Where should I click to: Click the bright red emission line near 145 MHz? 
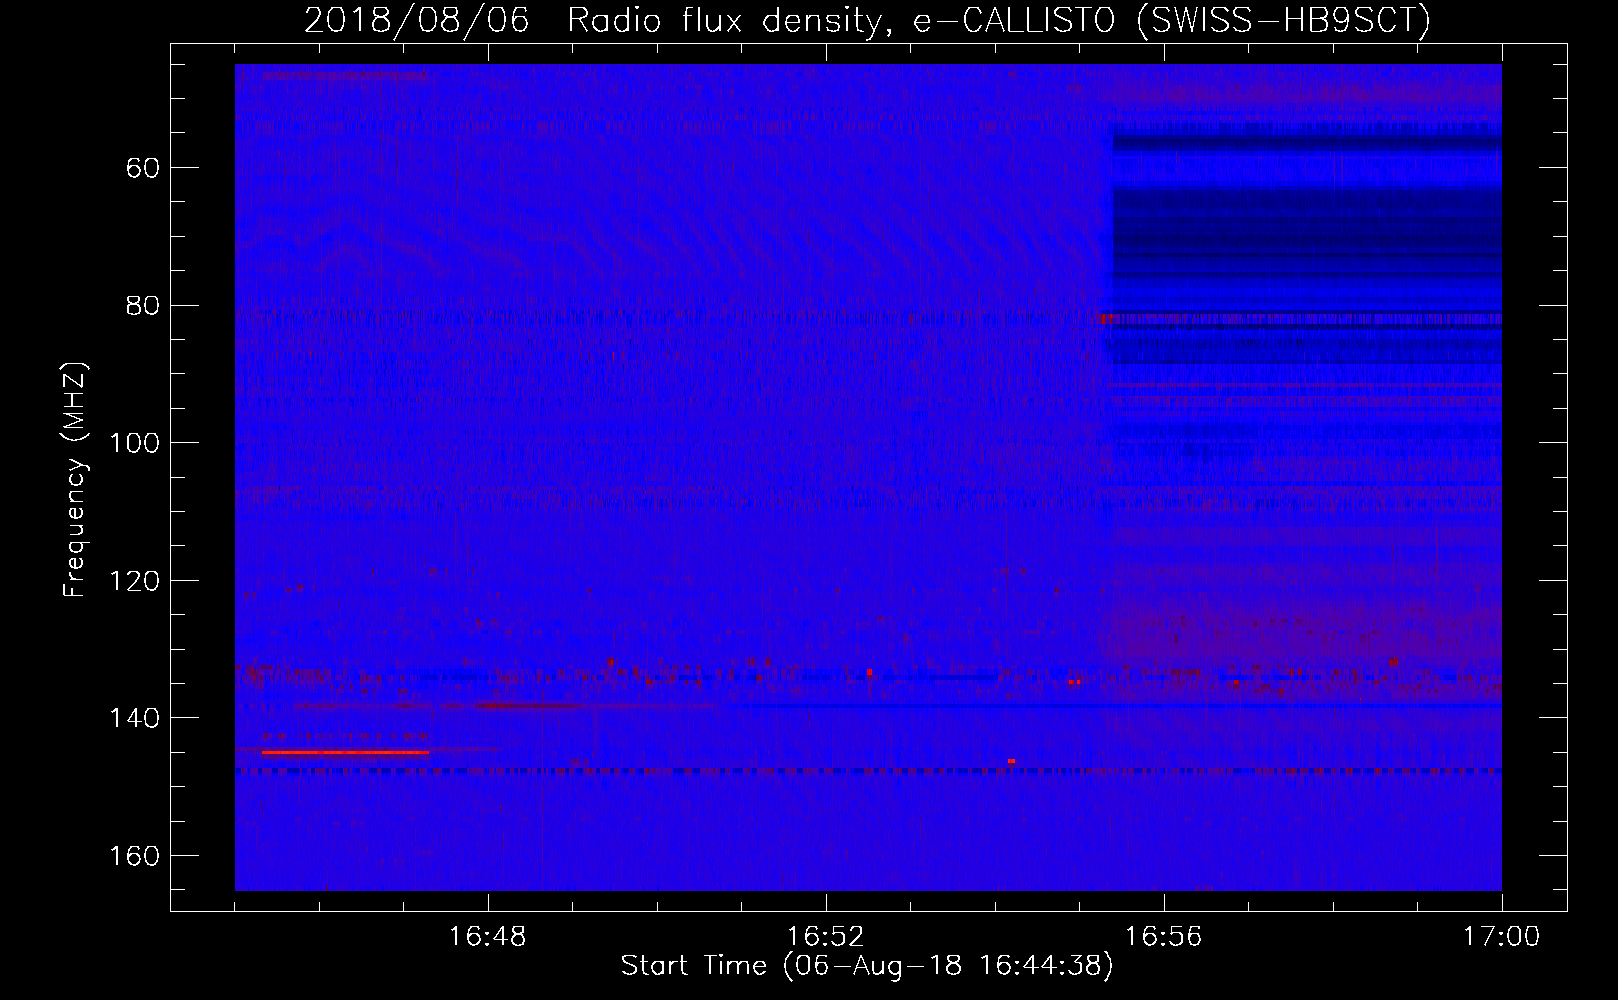click(345, 752)
